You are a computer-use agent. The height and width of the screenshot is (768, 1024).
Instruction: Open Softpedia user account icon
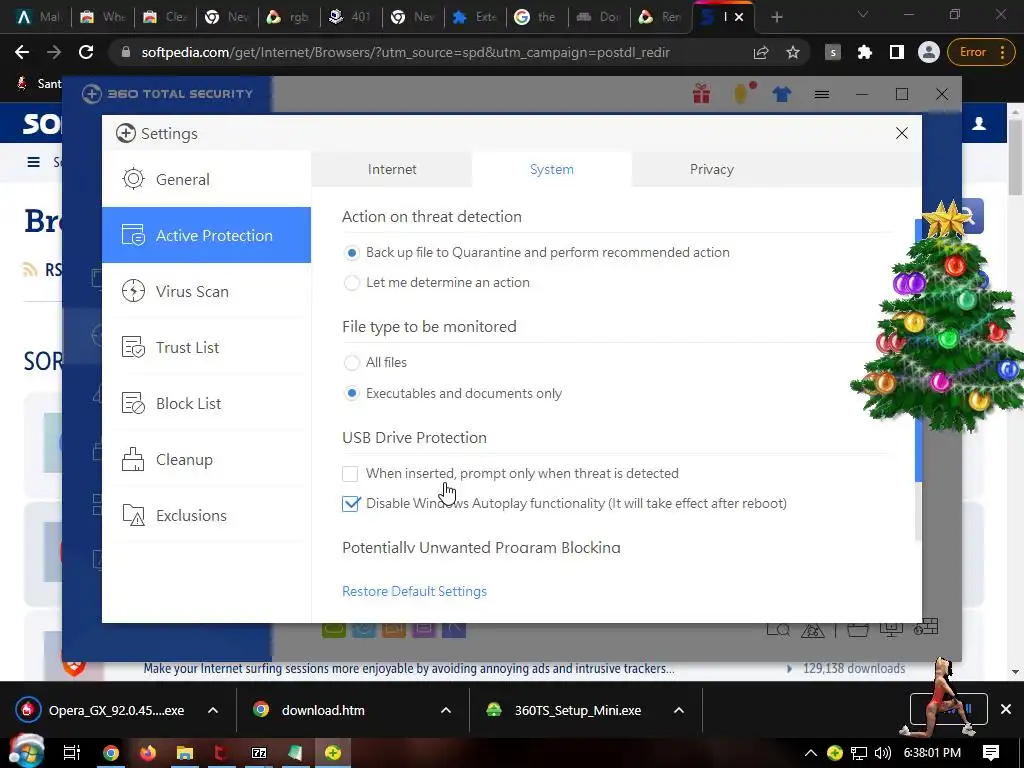(x=979, y=123)
